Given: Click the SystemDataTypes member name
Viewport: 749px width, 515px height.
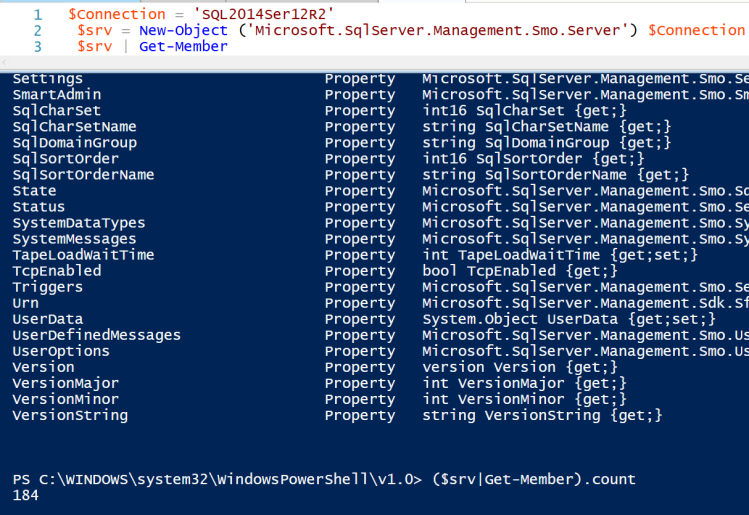Looking at the screenshot, I should coord(79,223).
